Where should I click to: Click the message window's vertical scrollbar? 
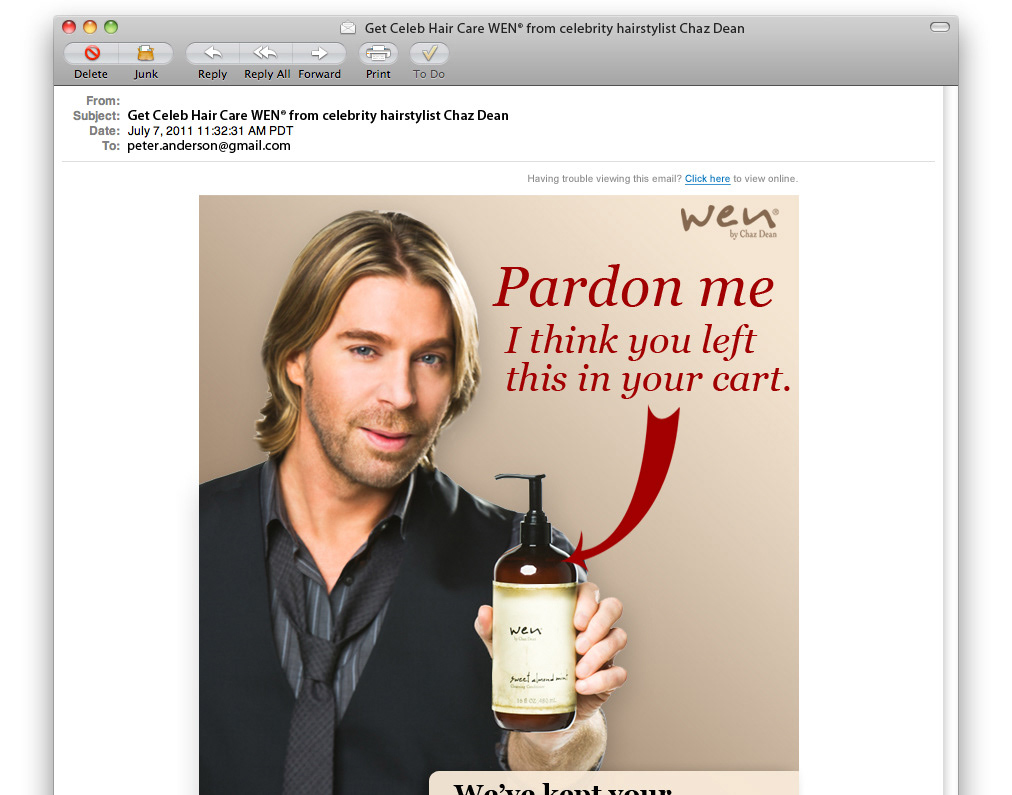[x=950, y=440]
